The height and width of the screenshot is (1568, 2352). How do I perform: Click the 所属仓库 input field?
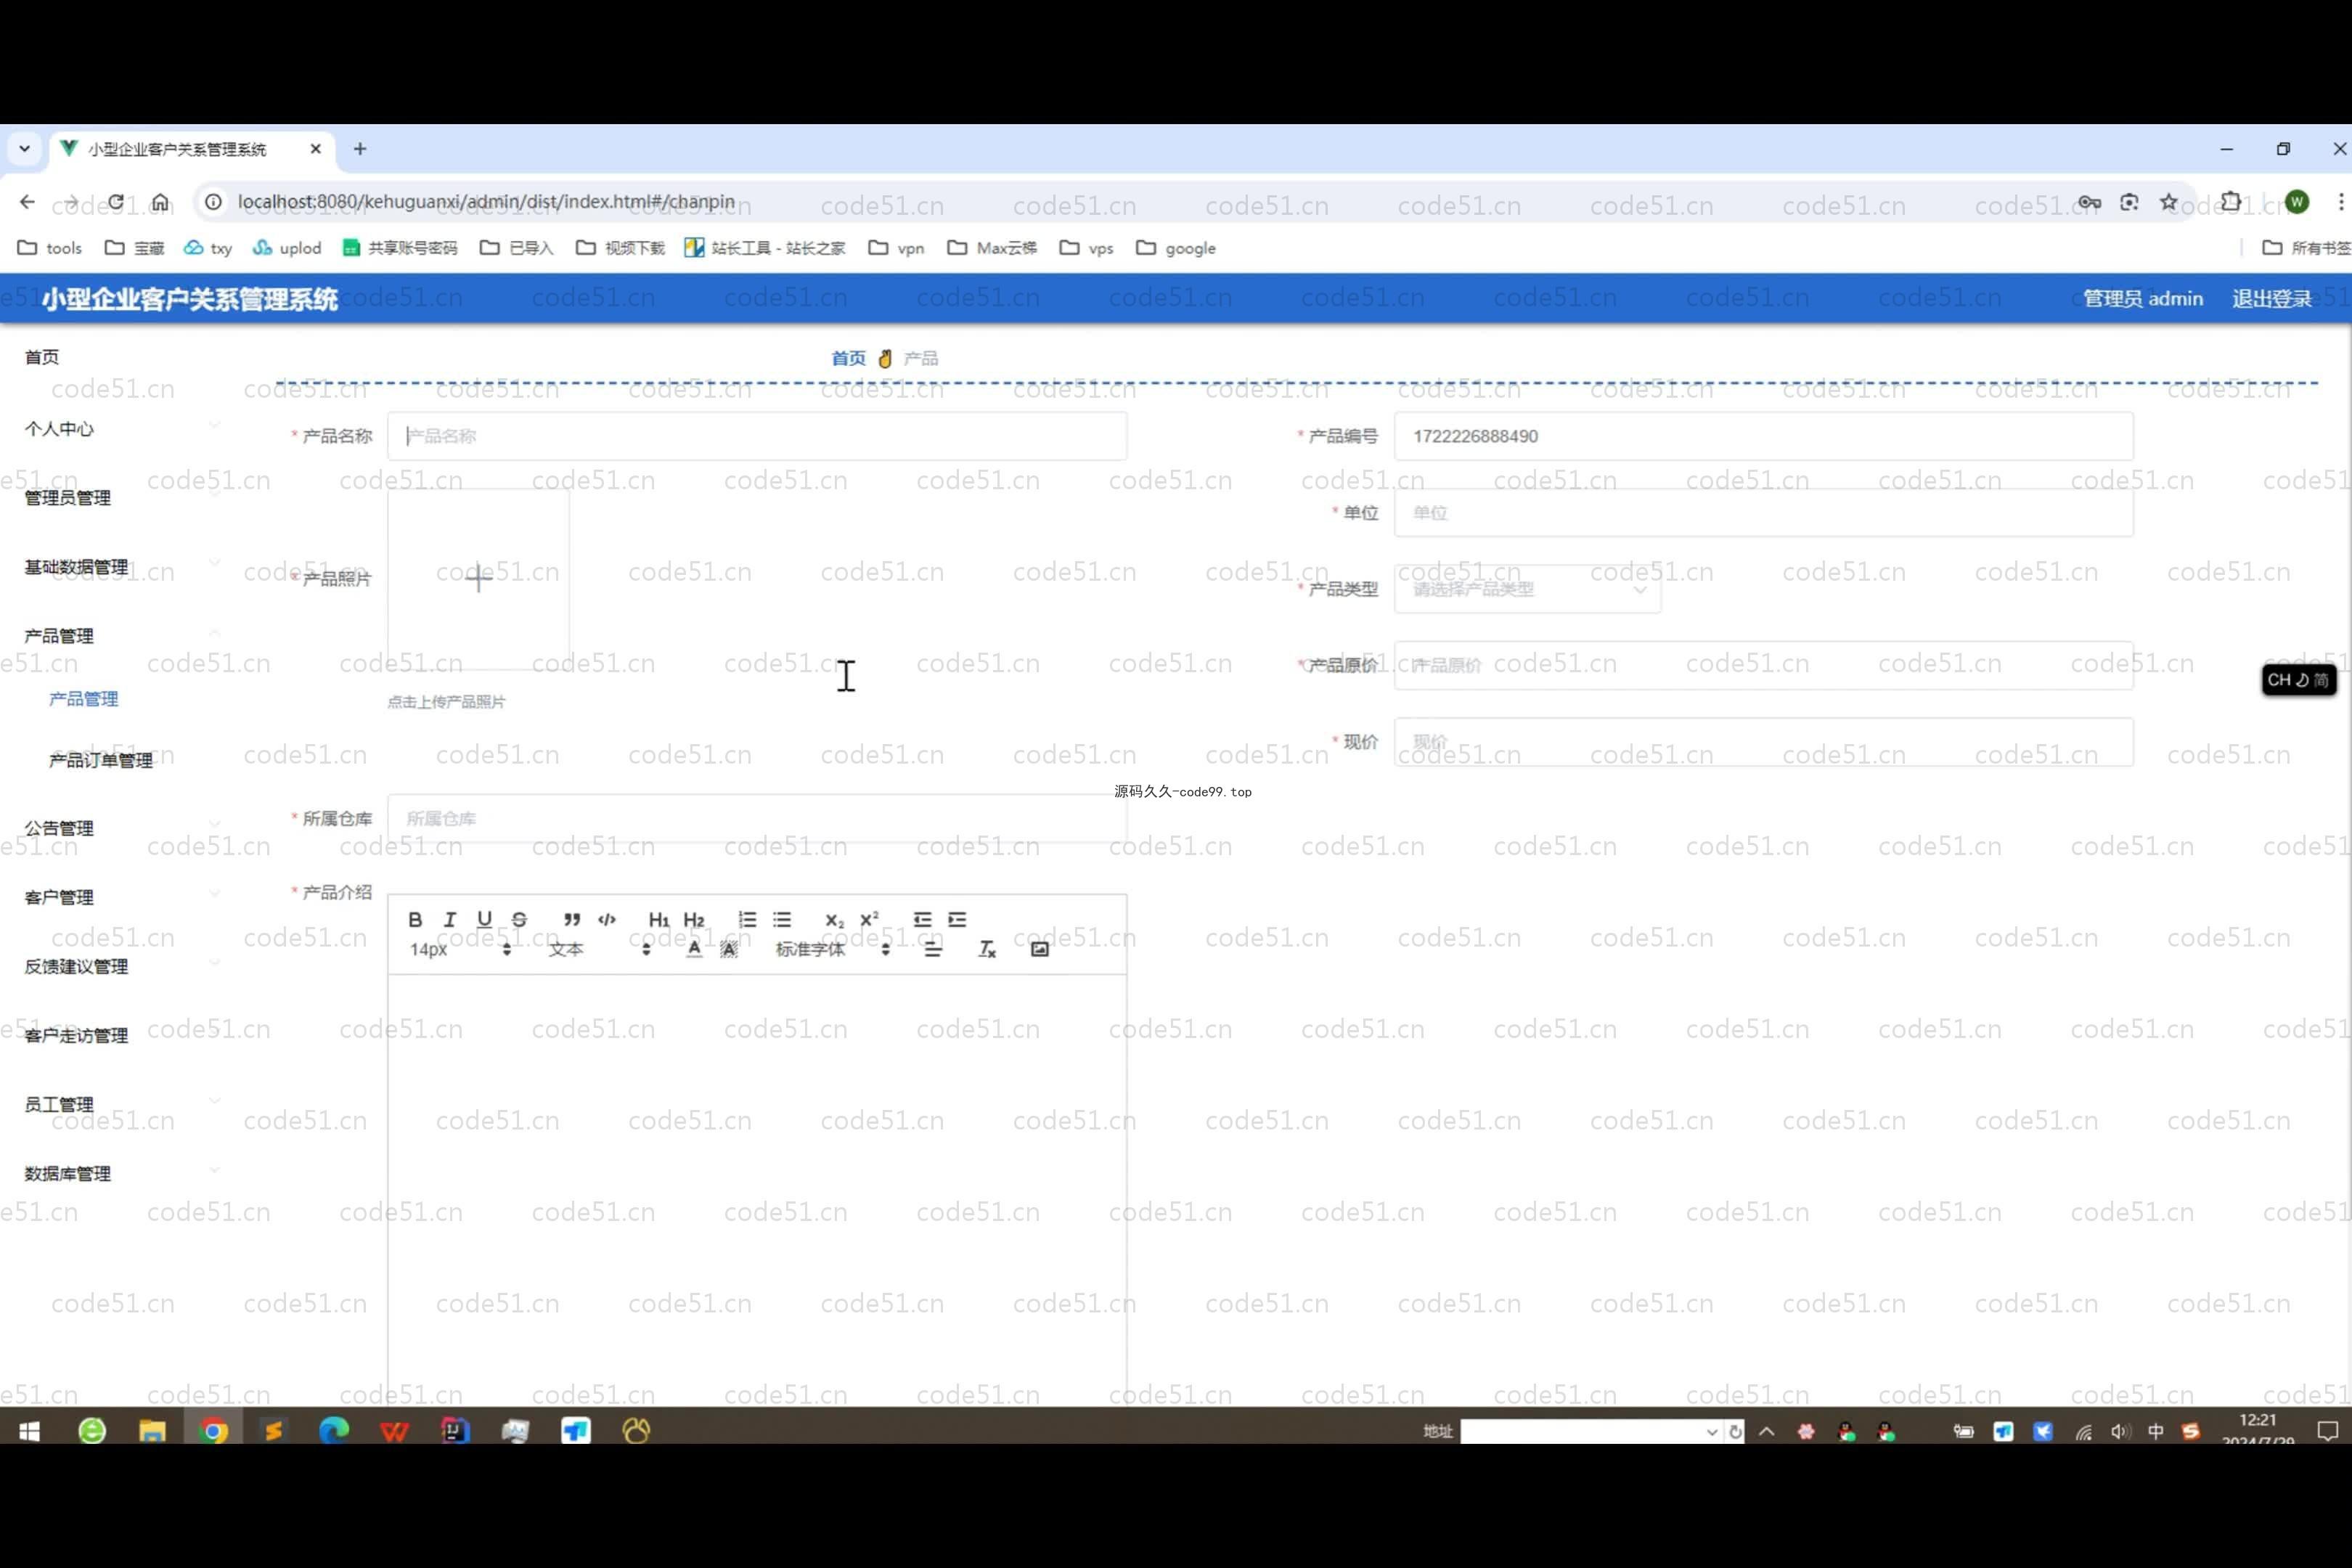pyautogui.click(x=757, y=819)
